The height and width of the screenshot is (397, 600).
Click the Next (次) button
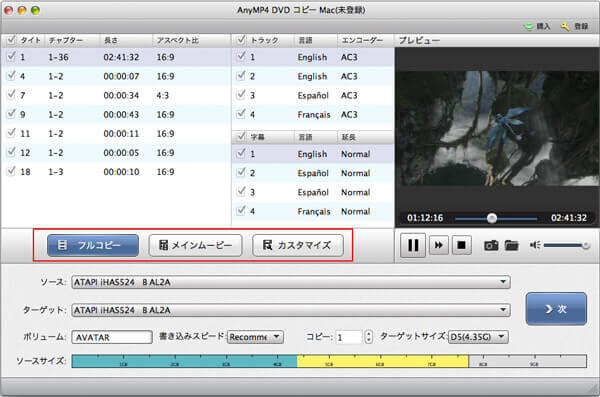(556, 309)
